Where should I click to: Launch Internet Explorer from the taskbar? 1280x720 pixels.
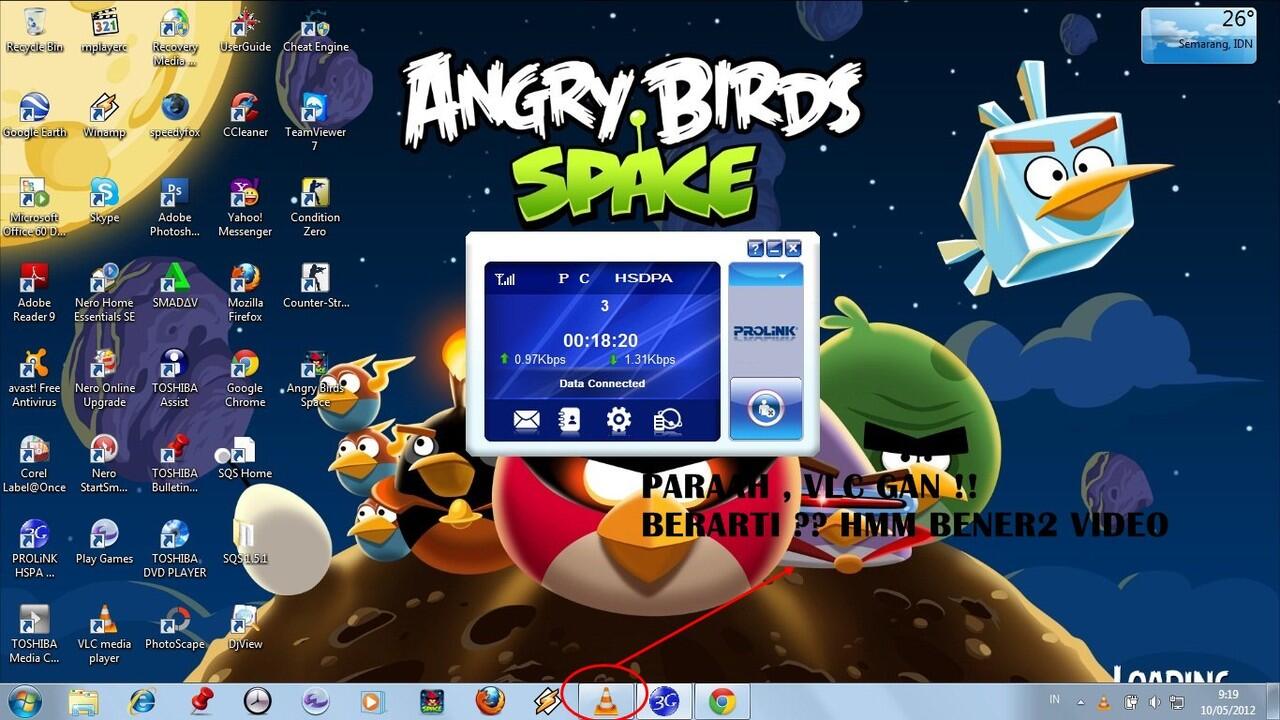(x=142, y=702)
